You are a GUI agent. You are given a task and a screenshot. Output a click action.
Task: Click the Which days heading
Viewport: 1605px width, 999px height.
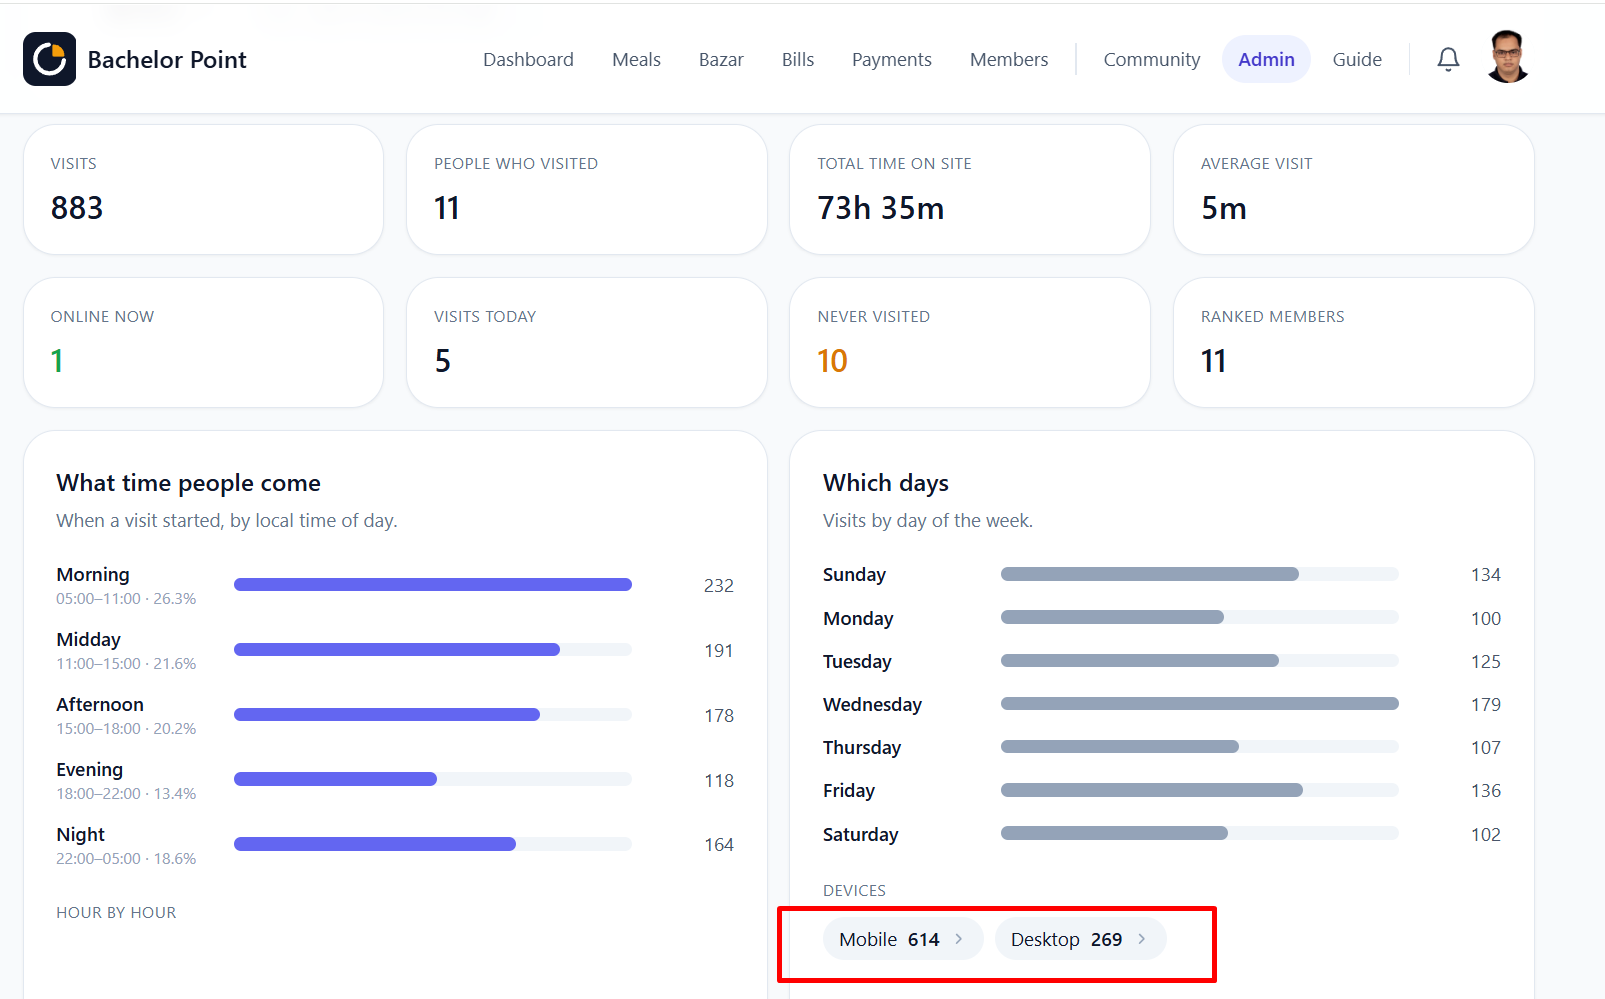click(x=886, y=483)
